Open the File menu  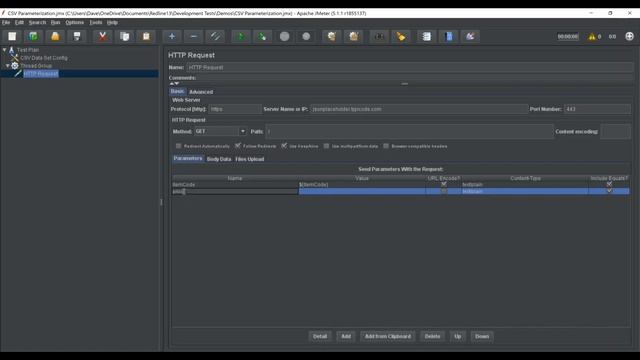point(6,22)
